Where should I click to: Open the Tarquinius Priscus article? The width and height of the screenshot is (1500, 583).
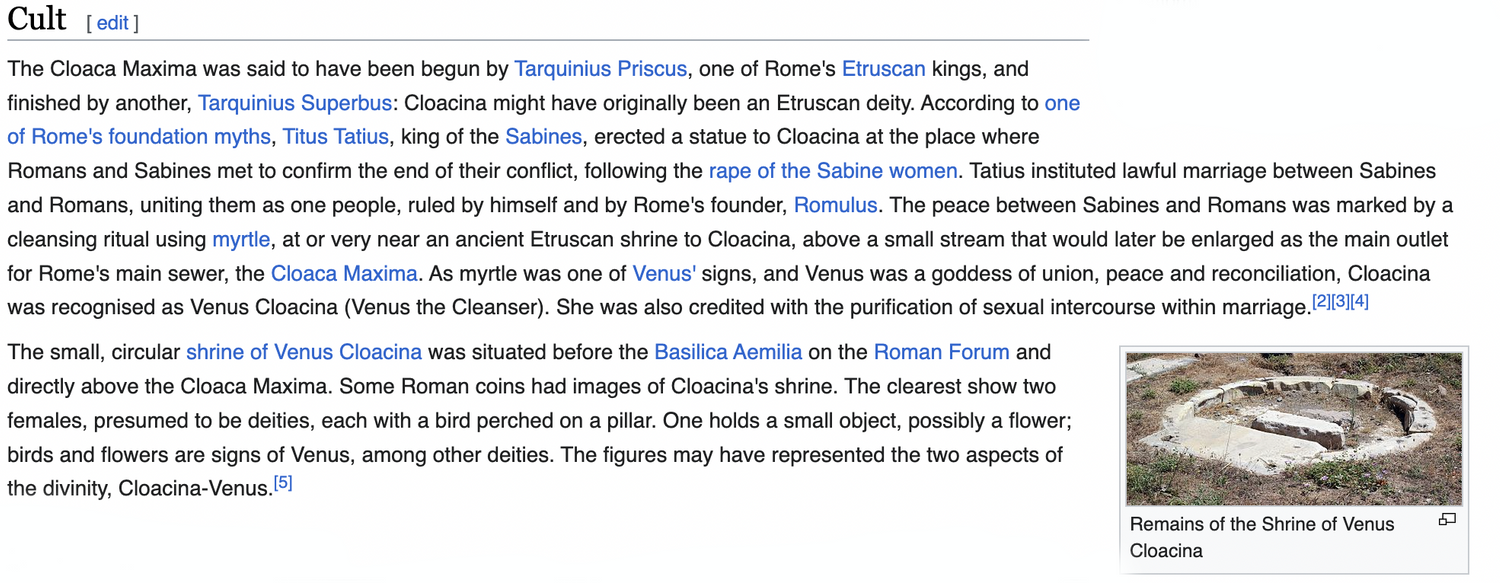point(600,69)
